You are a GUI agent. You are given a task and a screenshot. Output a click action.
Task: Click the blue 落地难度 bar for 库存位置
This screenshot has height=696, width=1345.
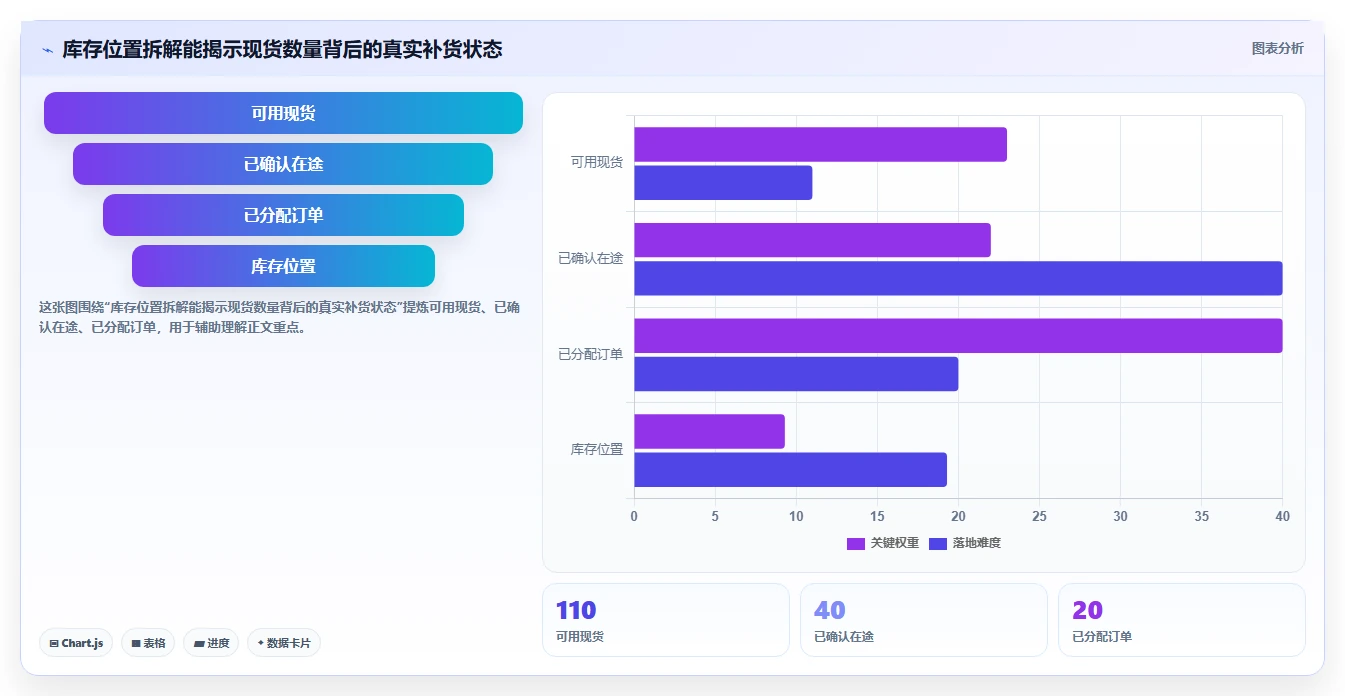(790, 470)
